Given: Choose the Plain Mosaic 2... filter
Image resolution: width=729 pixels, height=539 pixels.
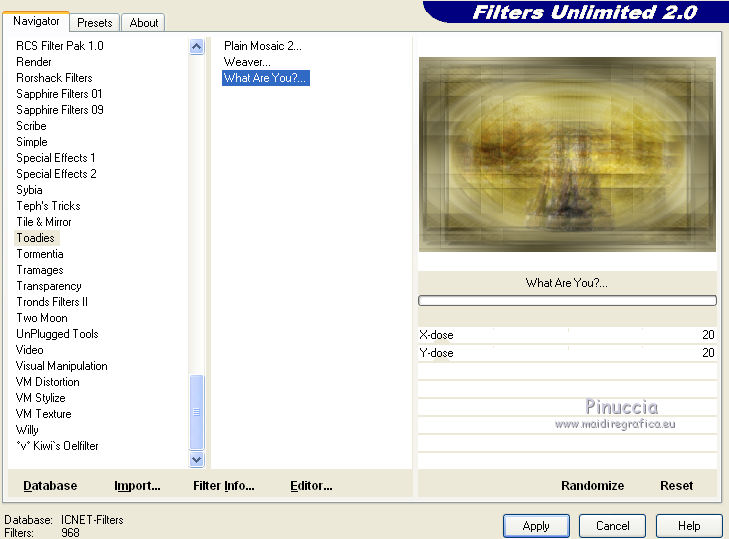Looking at the screenshot, I should click(x=263, y=46).
